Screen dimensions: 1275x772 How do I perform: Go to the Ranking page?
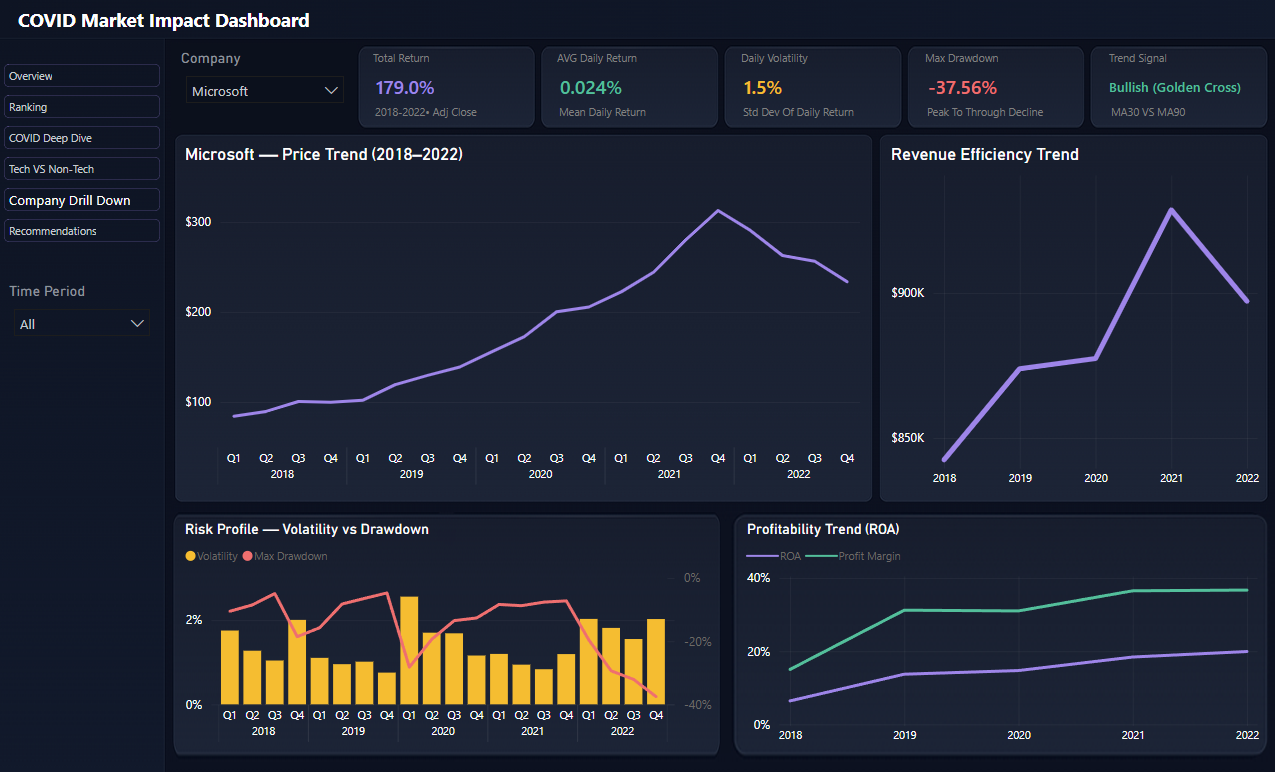[x=82, y=107]
